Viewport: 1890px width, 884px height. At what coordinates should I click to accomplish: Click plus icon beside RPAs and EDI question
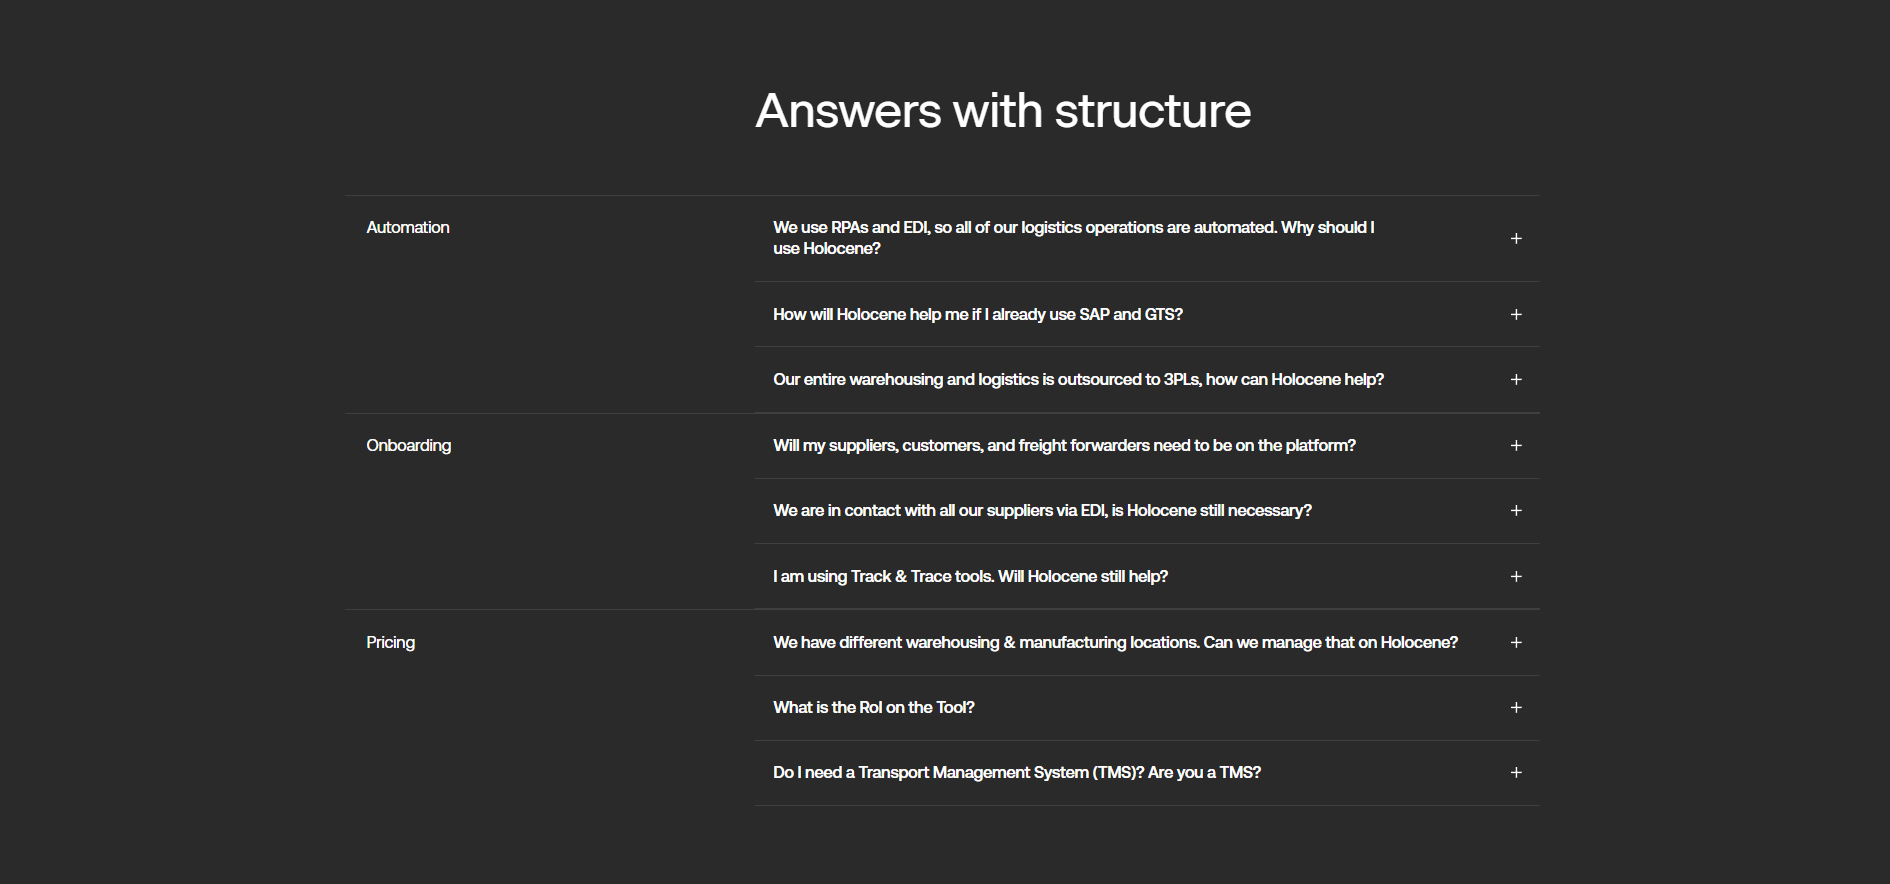(1516, 238)
